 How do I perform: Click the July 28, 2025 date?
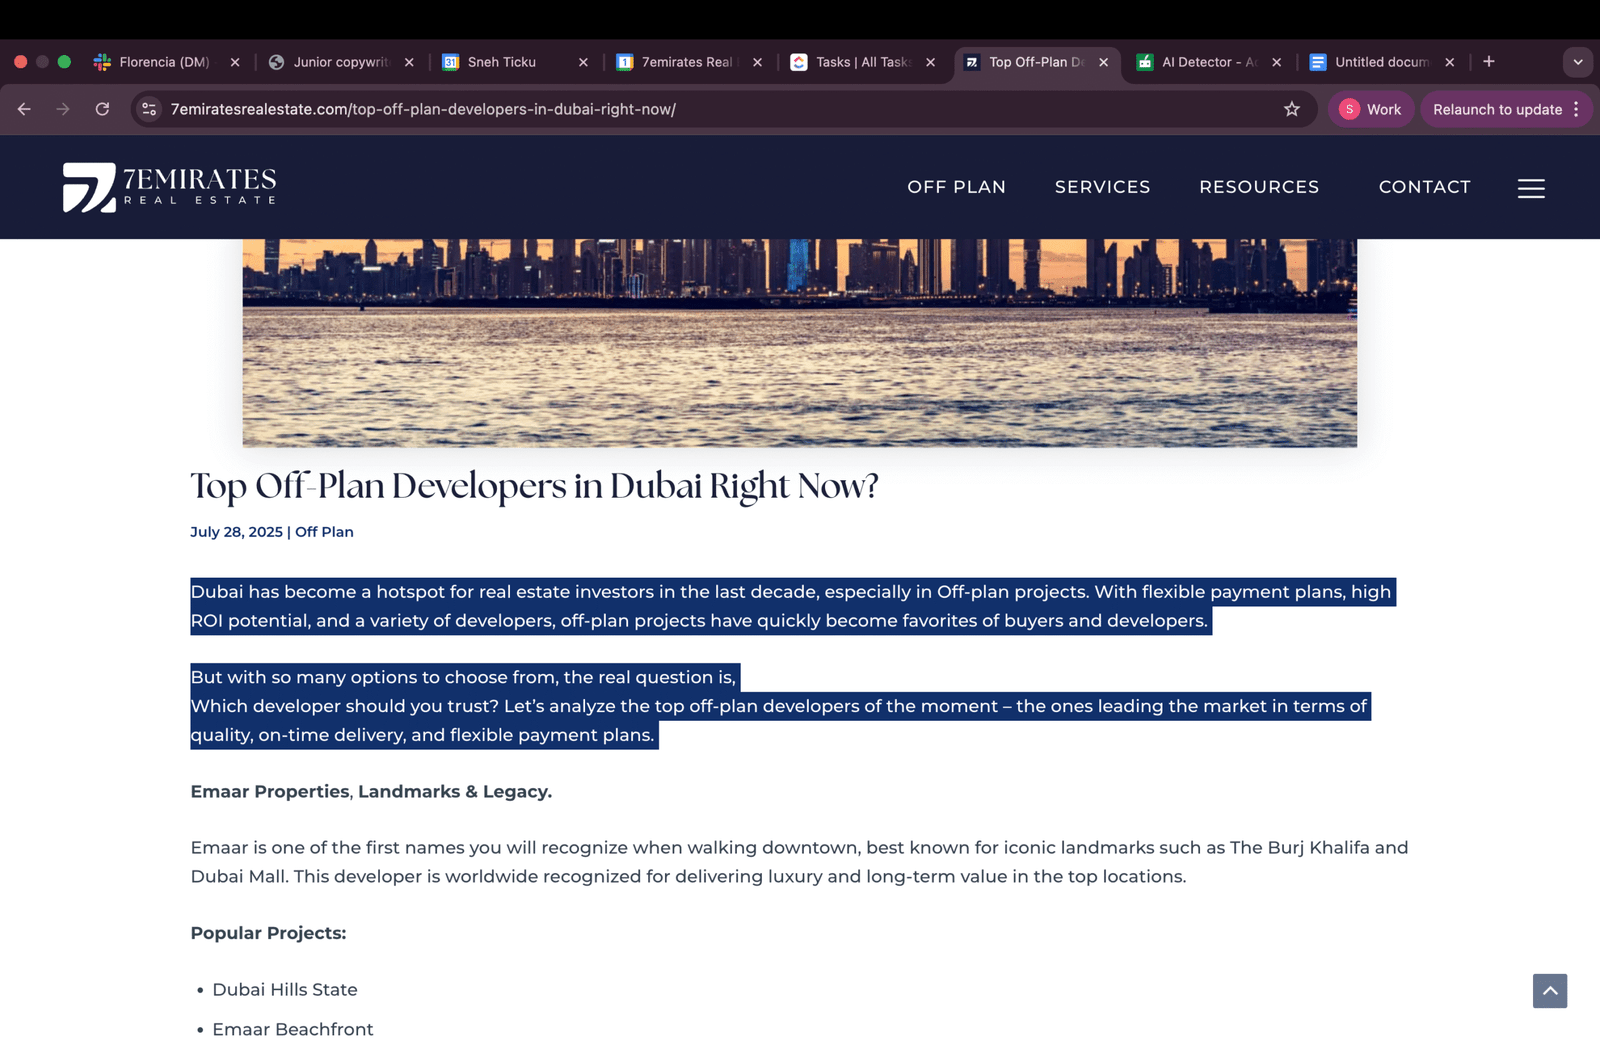(x=237, y=532)
